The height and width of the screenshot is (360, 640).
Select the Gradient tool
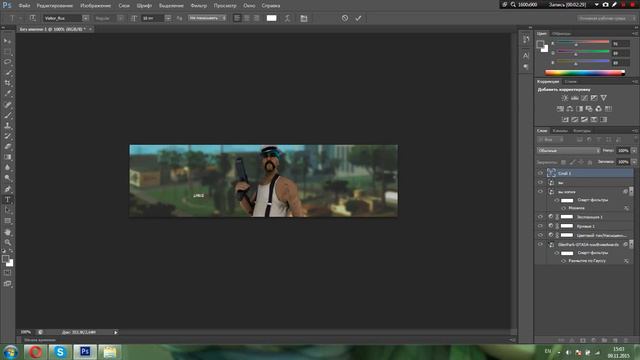(x=7, y=157)
